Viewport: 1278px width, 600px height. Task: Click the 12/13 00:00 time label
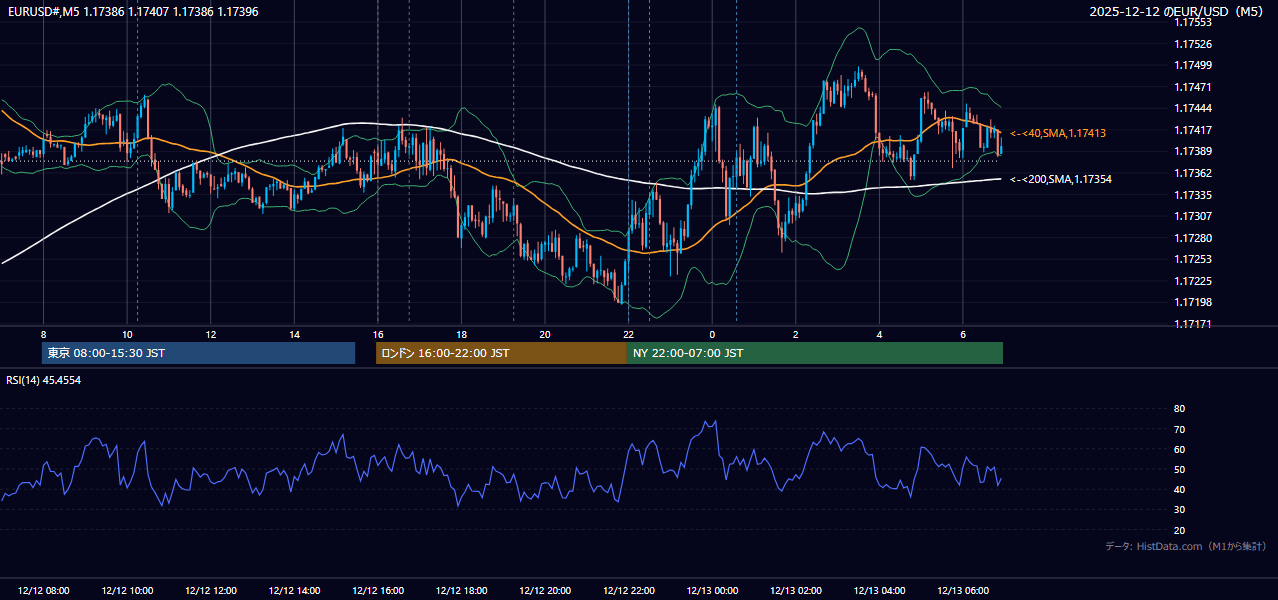pyautogui.click(x=712, y=591)
